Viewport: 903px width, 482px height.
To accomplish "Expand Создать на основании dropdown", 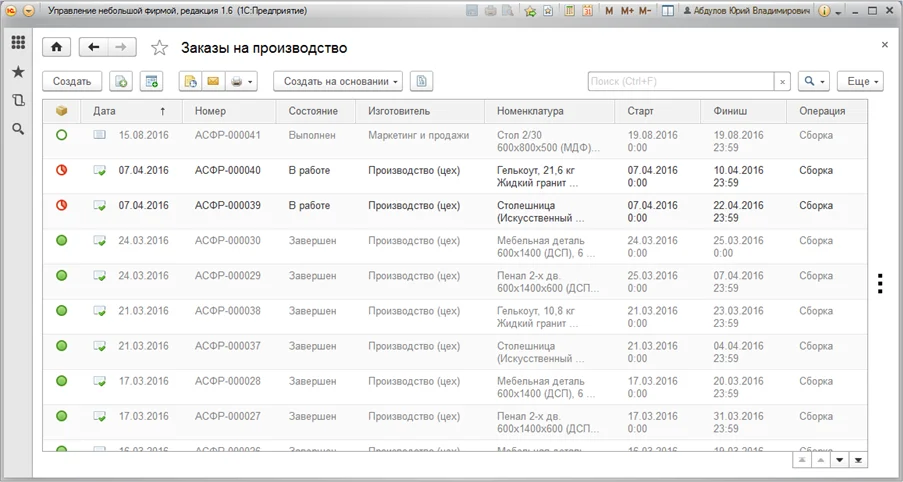I will [x=337, y=82].
